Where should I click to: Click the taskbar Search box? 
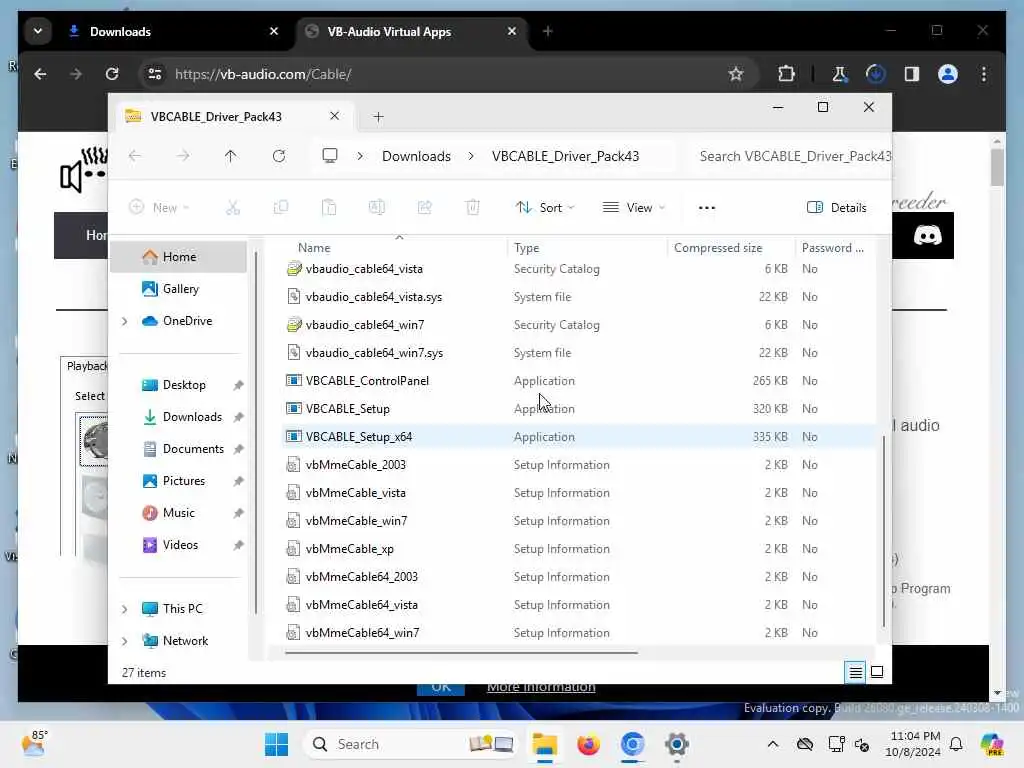[x=410, y=744]
